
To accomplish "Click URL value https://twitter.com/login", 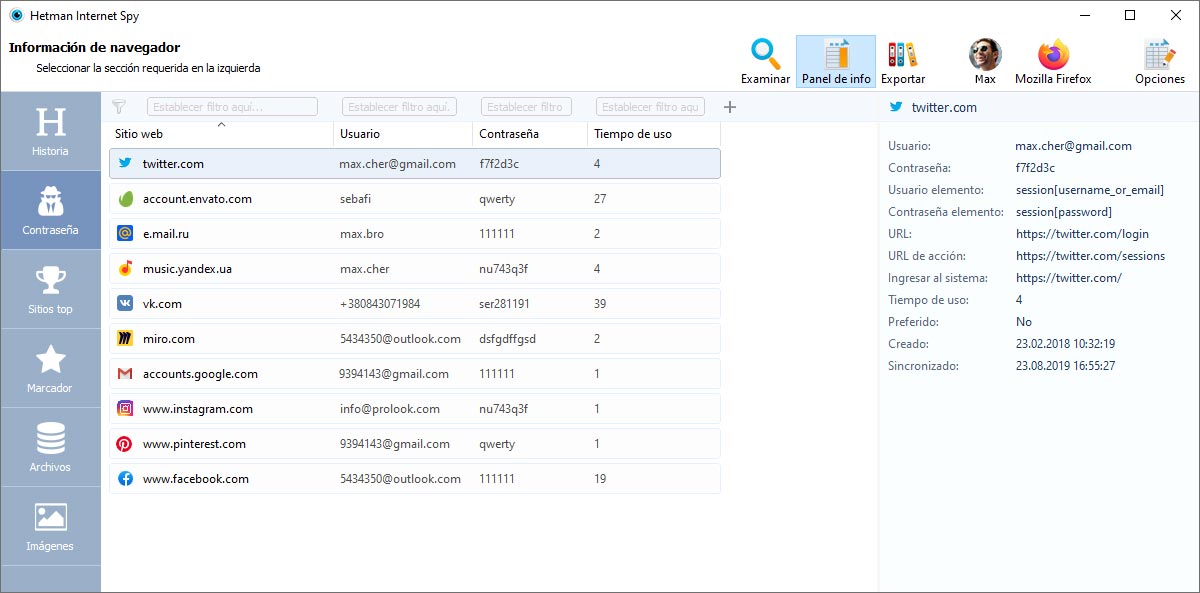I will point(1082,234).
